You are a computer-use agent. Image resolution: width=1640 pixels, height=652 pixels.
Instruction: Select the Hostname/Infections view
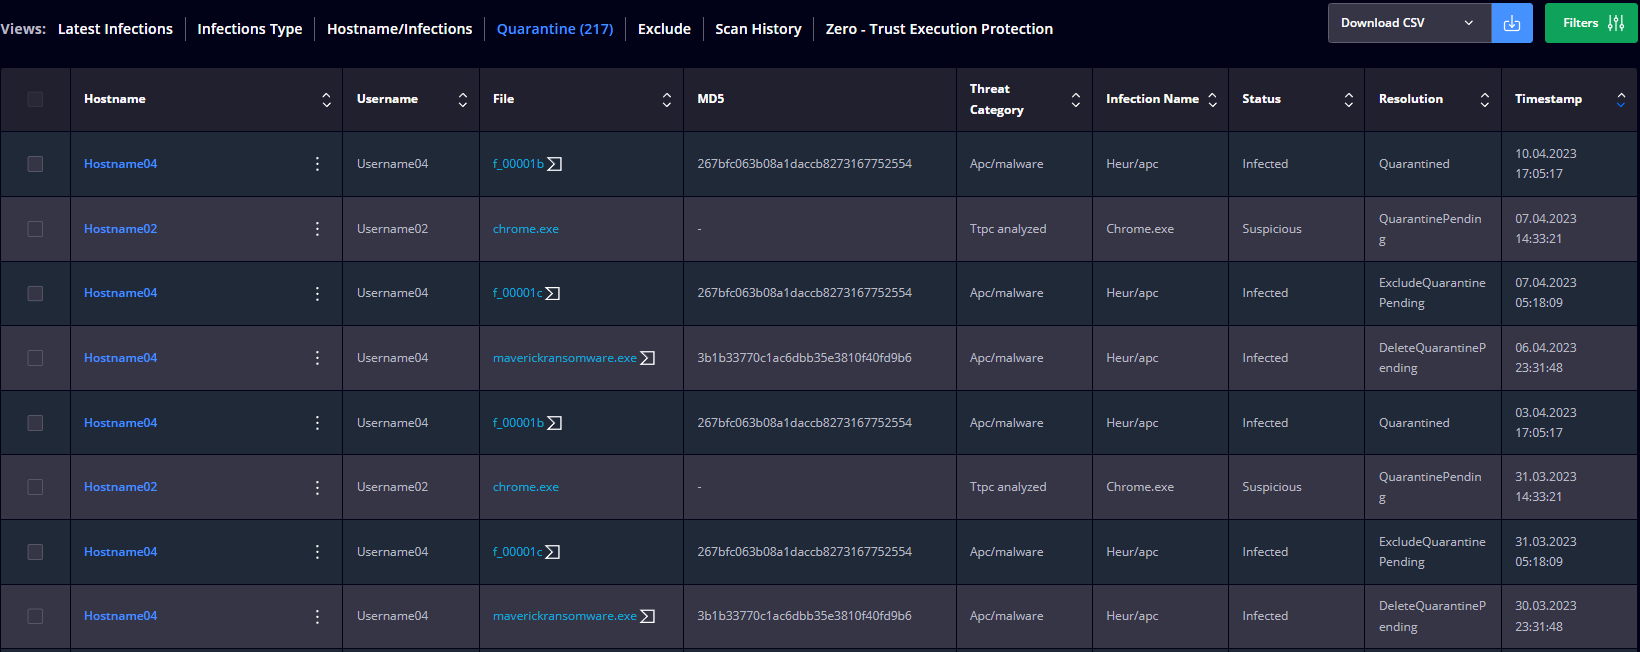tap(399, 29)
